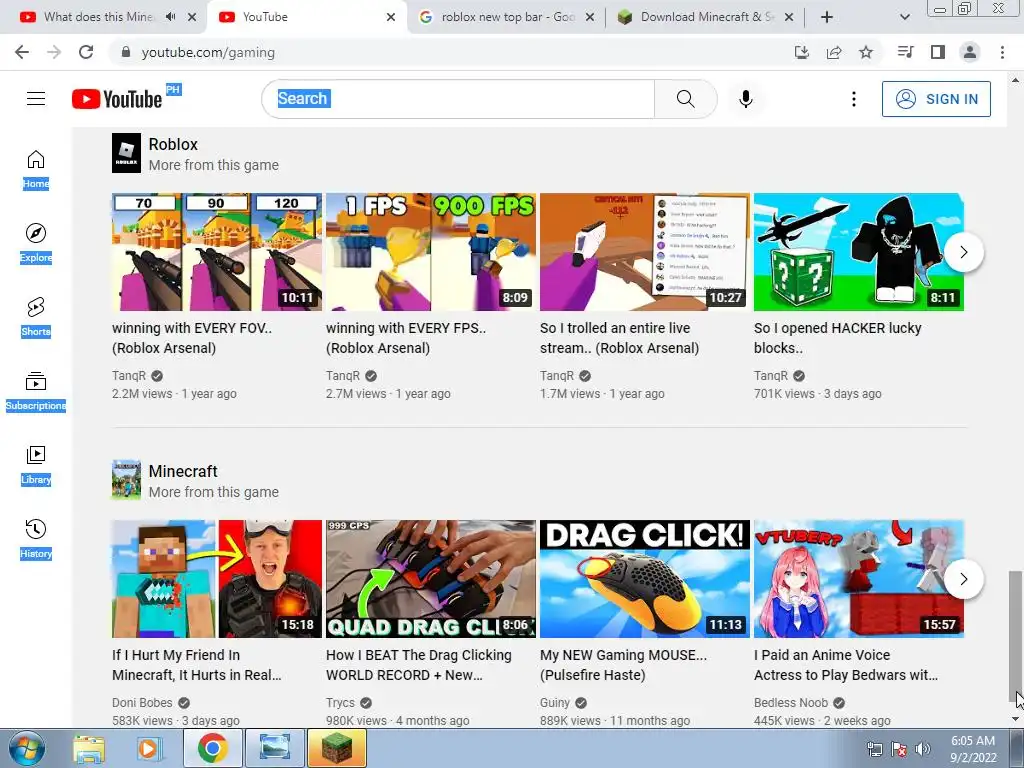Open Bedless Noob channel link

791,703
